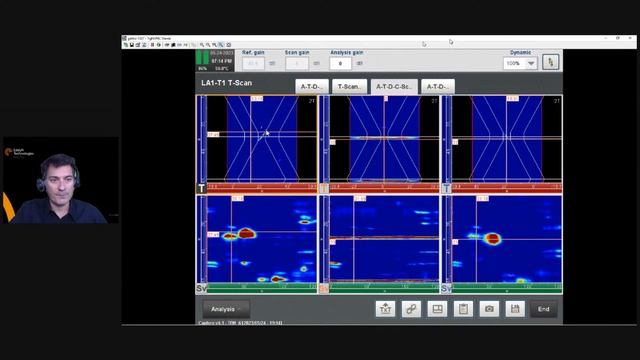The width and height of the screenshot is (640, 360).
Task: Open the last A-T-D-.. tab
Action: (x=438, y=87)
